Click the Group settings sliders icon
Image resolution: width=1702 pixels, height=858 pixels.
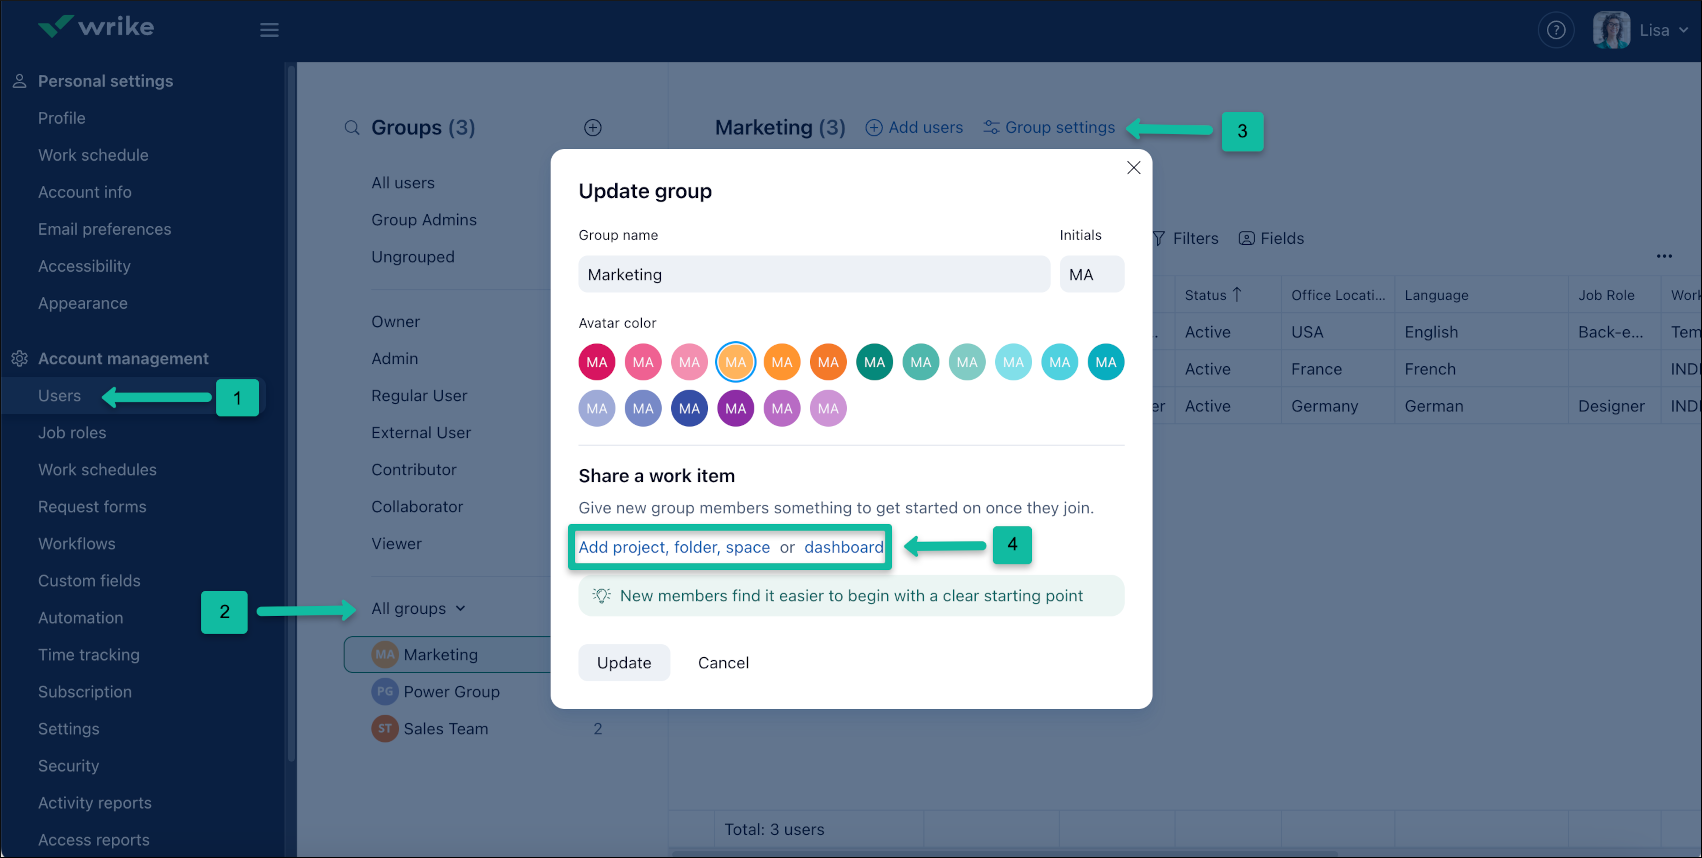click(992, 127)
